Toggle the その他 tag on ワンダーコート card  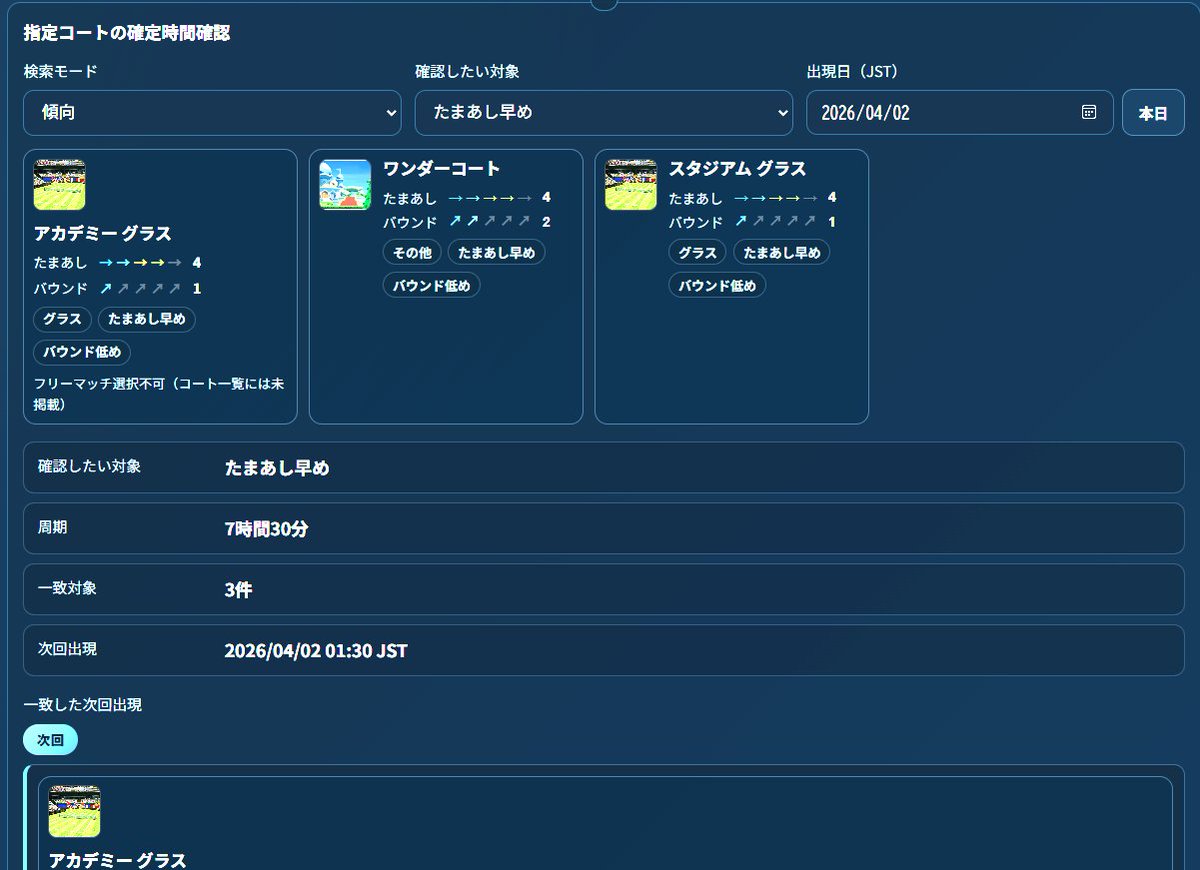(x=411, y=252)
